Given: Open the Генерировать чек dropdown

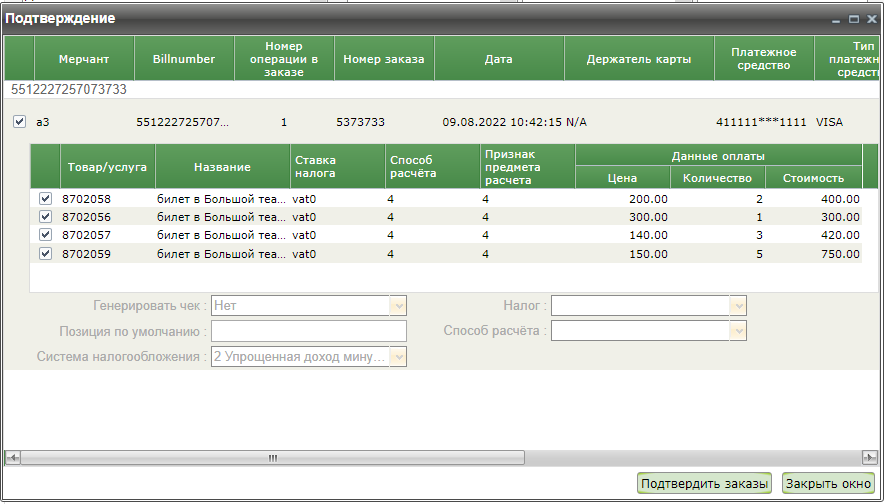Looking at the screenshot, I should [x=398, y=306].
